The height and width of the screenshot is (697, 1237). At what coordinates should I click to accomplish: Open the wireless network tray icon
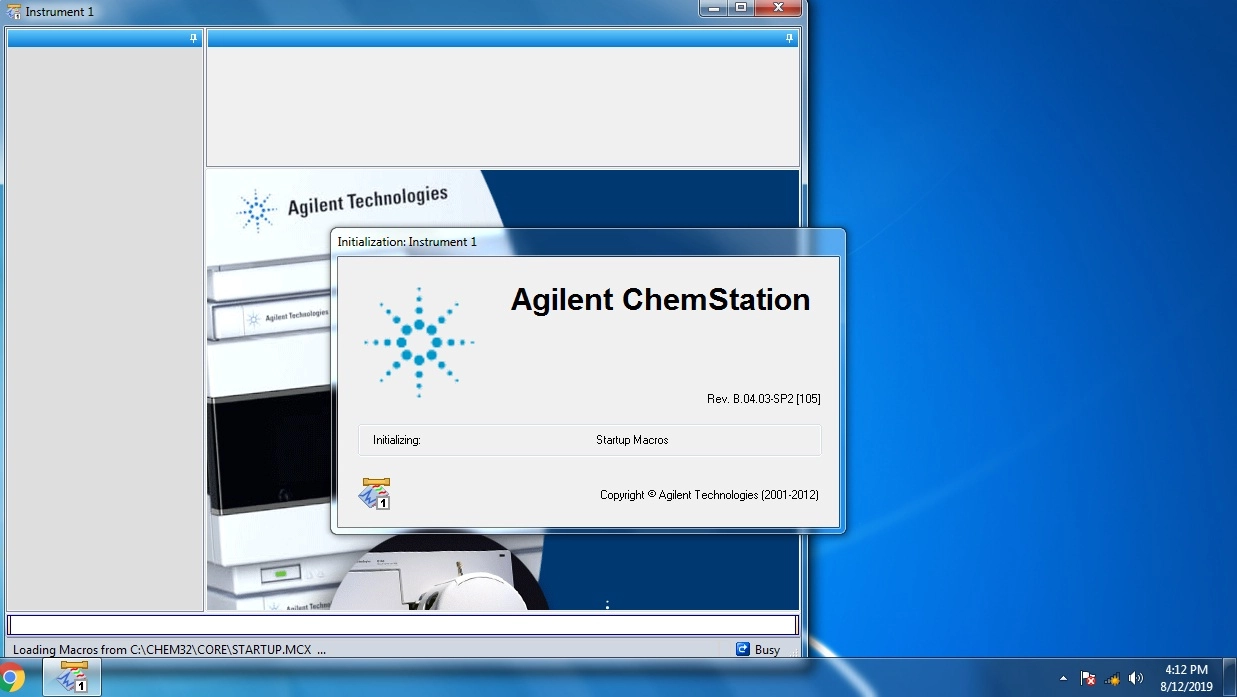click(x=1111, y=679)
